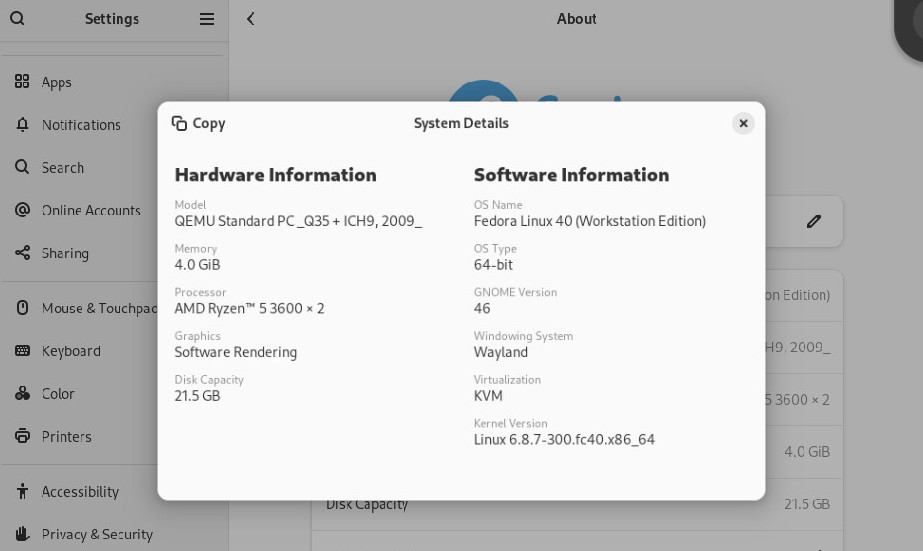This screenshot has width=923, height=551.
Task: Click the OS Name value Fedora Linux 40
Action: point(590,221)
